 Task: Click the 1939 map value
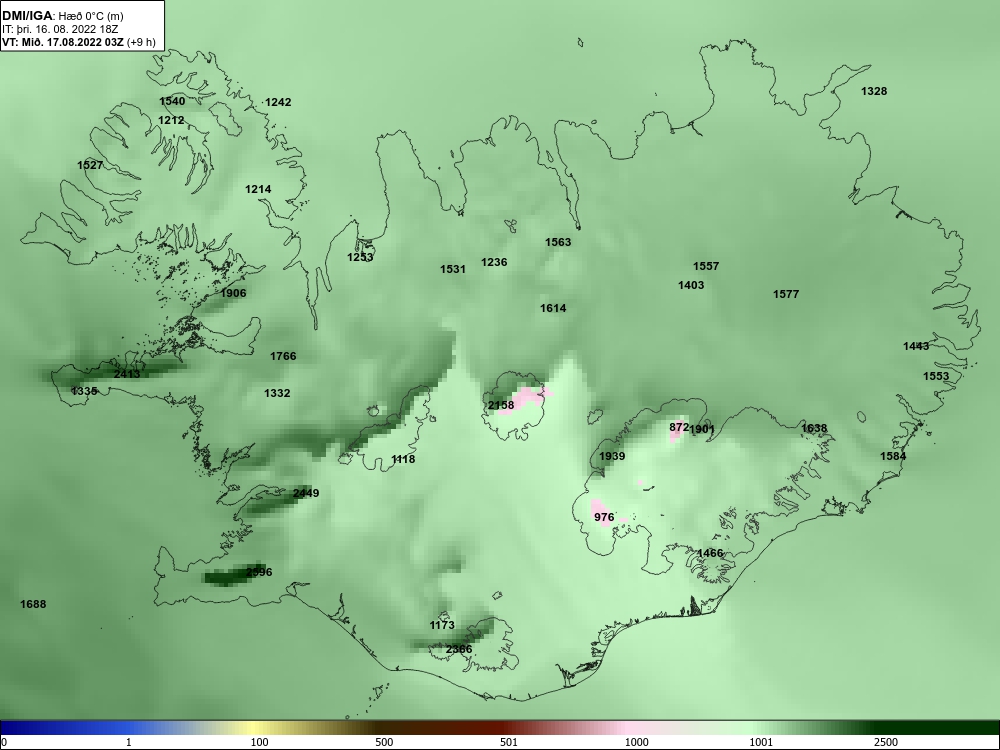point(612,456)
